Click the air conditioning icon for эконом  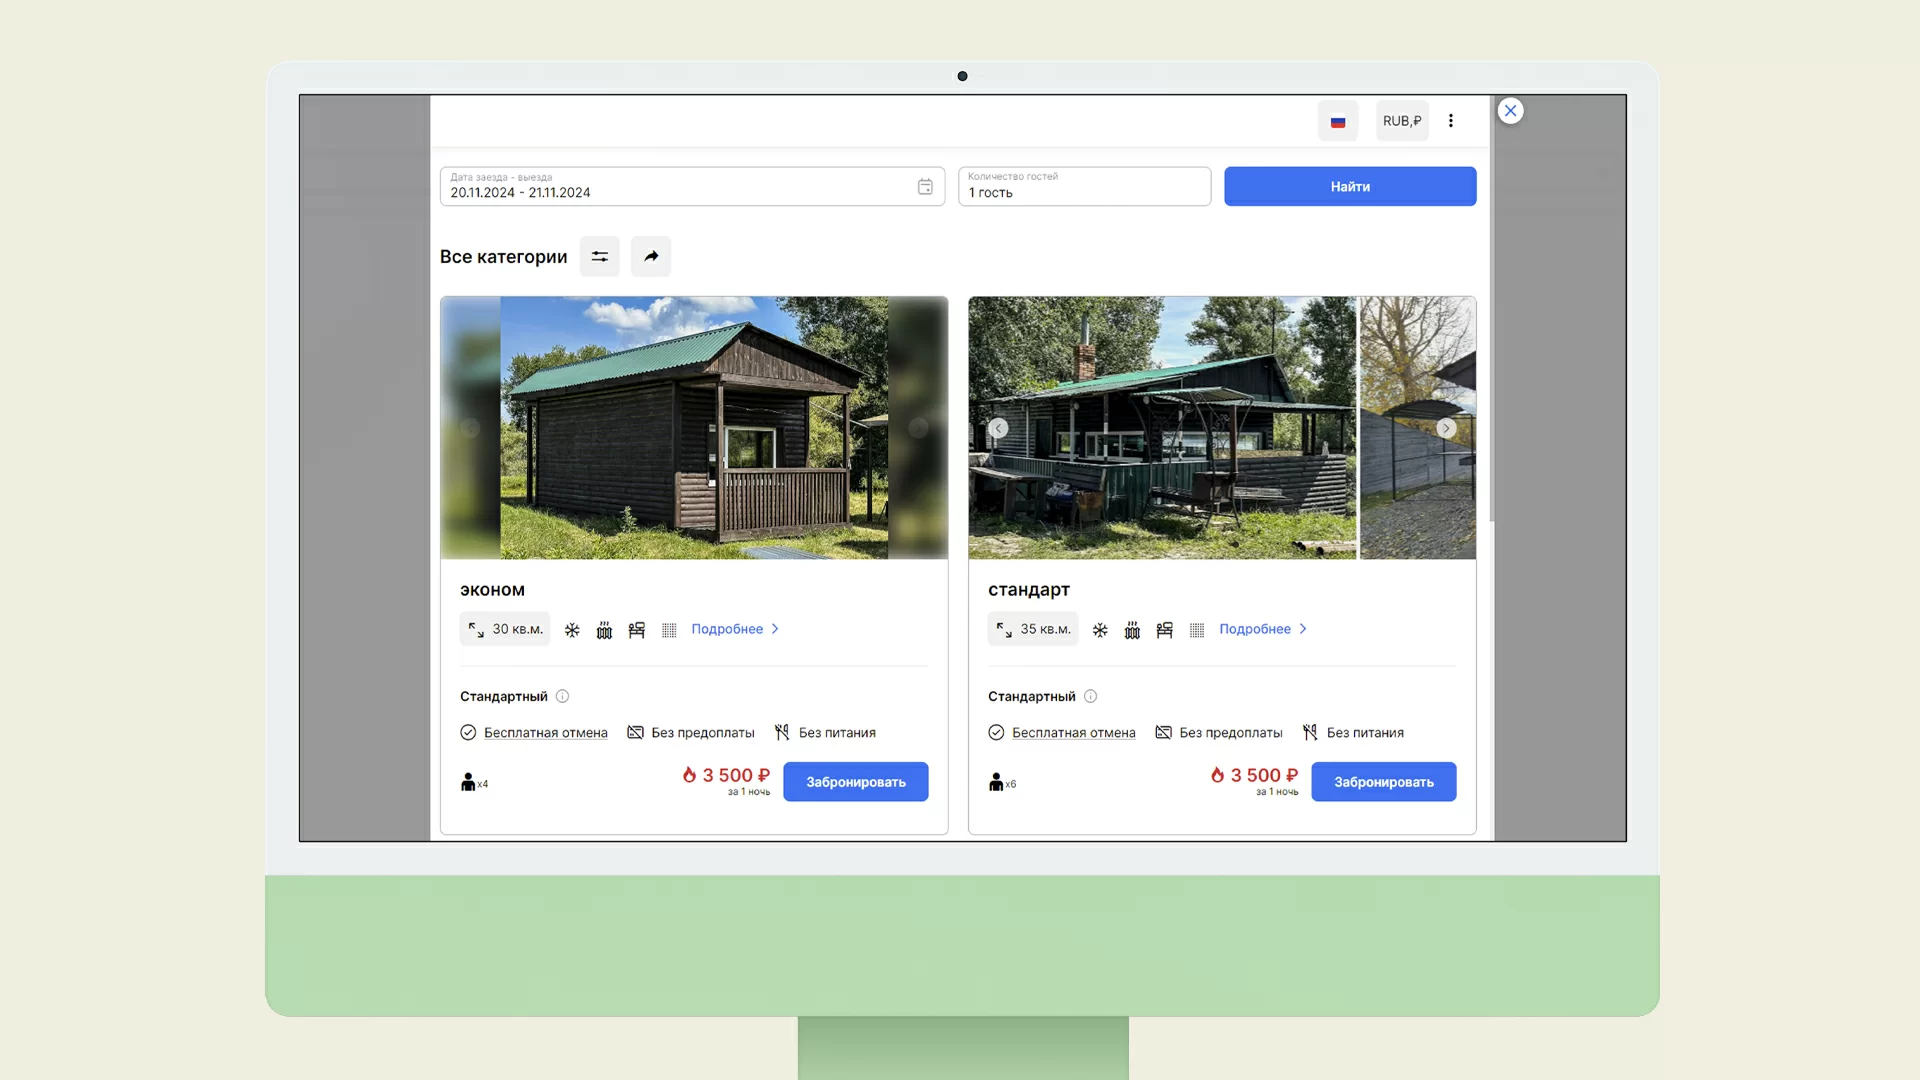572,630
